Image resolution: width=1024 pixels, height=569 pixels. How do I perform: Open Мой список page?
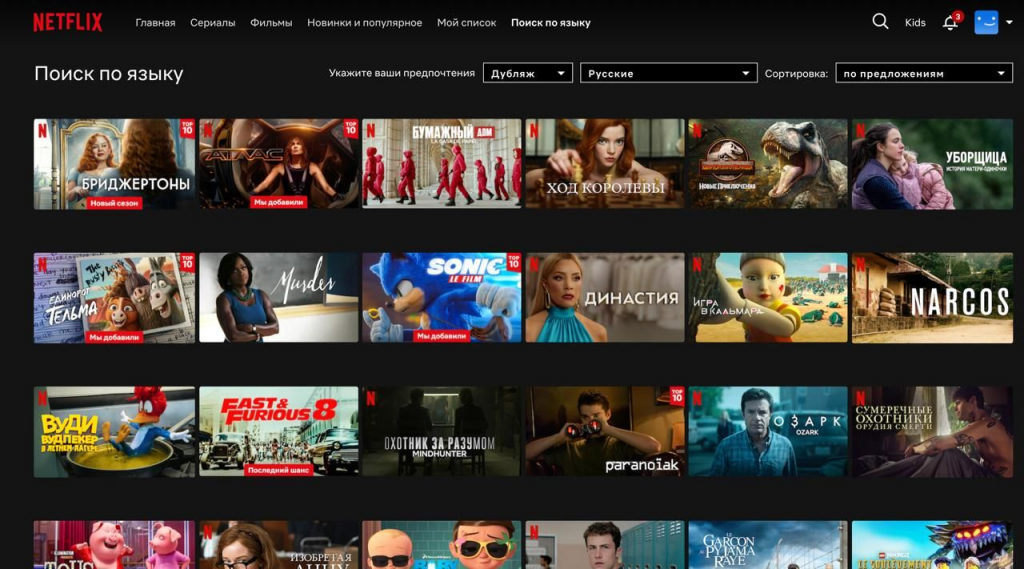[x=466, y=23]
